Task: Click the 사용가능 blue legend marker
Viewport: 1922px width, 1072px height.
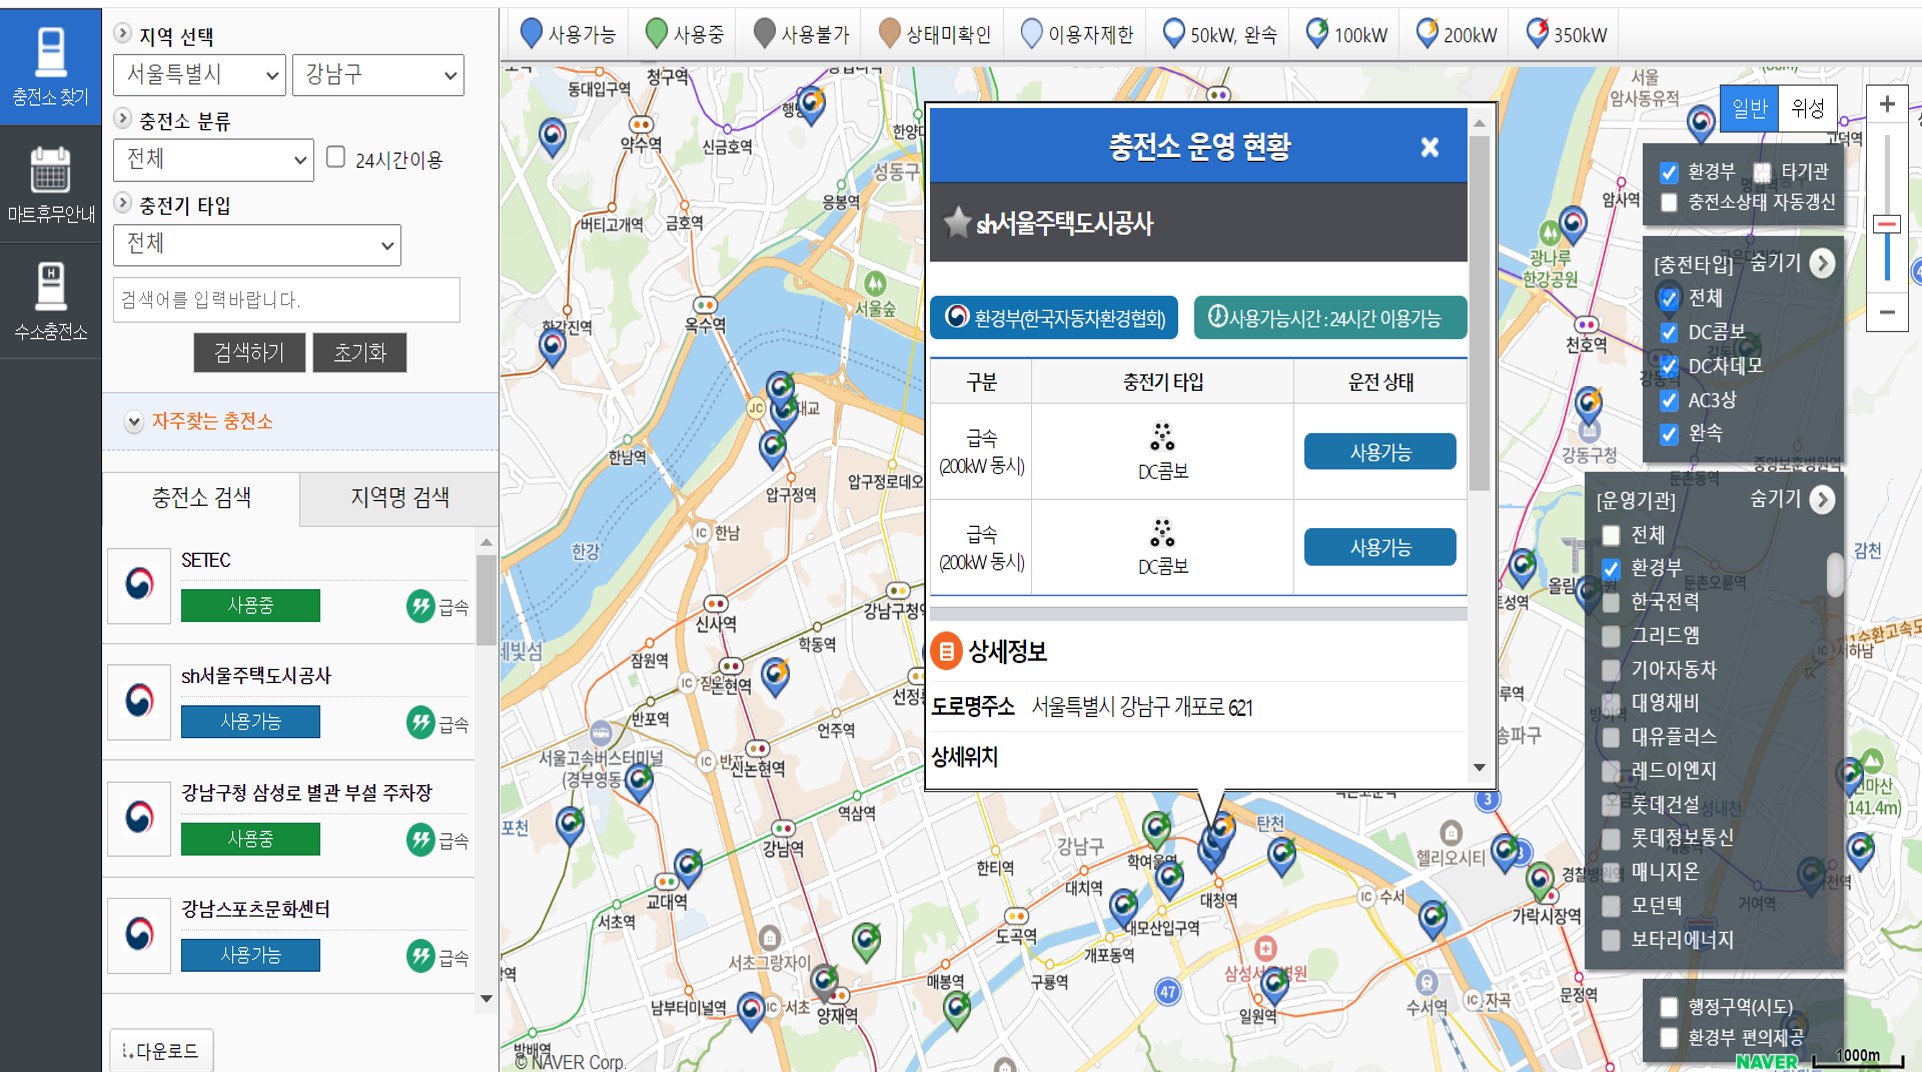Action: (x=532, y=33)
